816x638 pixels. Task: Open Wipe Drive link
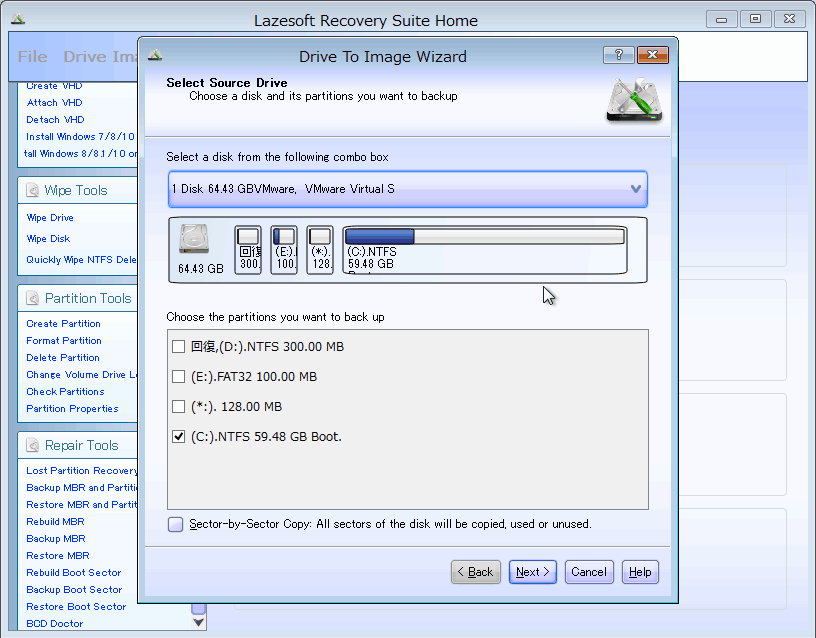[50, 218]
